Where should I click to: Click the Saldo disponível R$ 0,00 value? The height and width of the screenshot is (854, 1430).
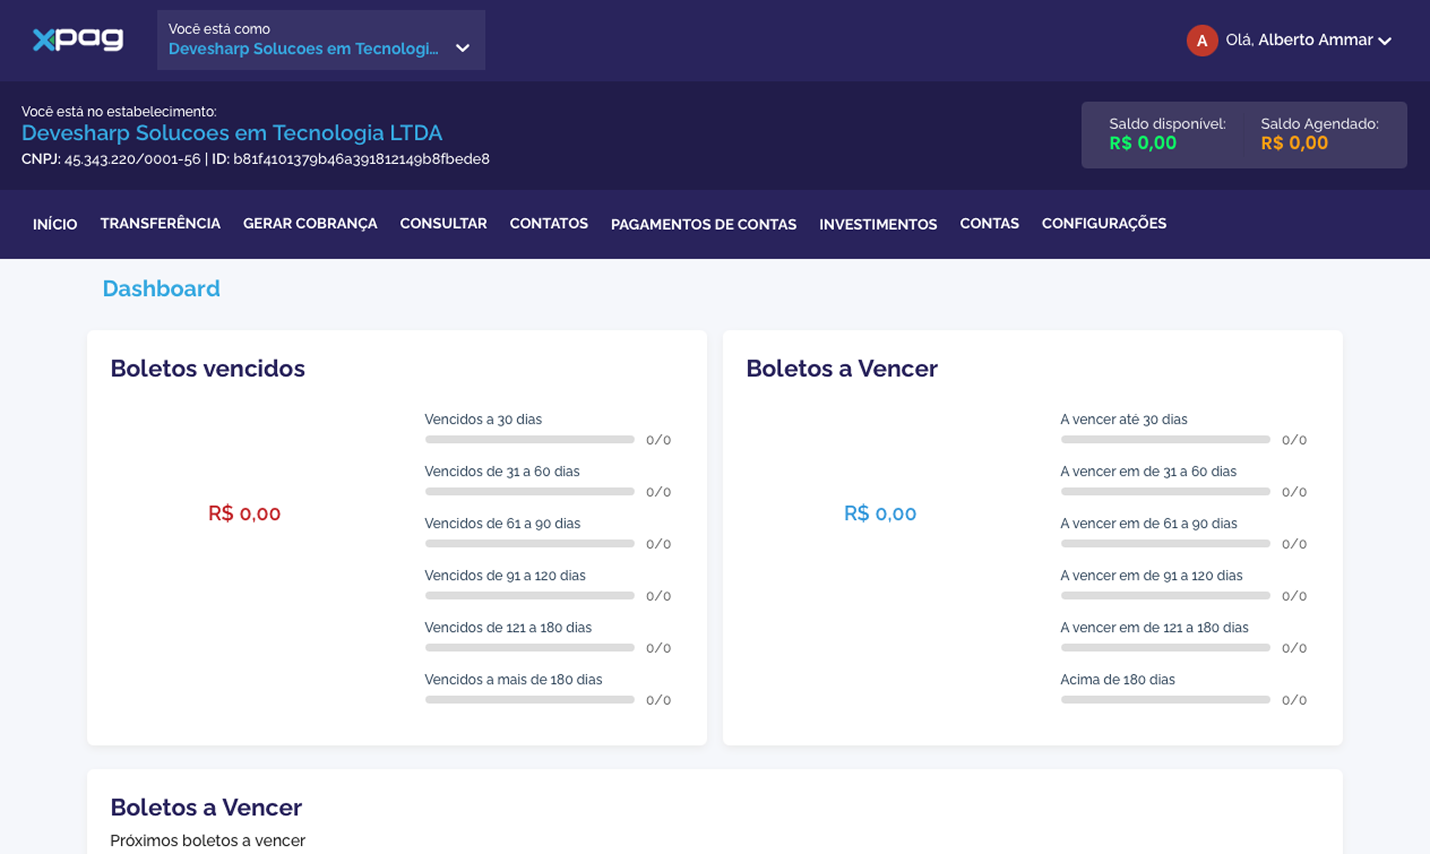coord(1143,143)
